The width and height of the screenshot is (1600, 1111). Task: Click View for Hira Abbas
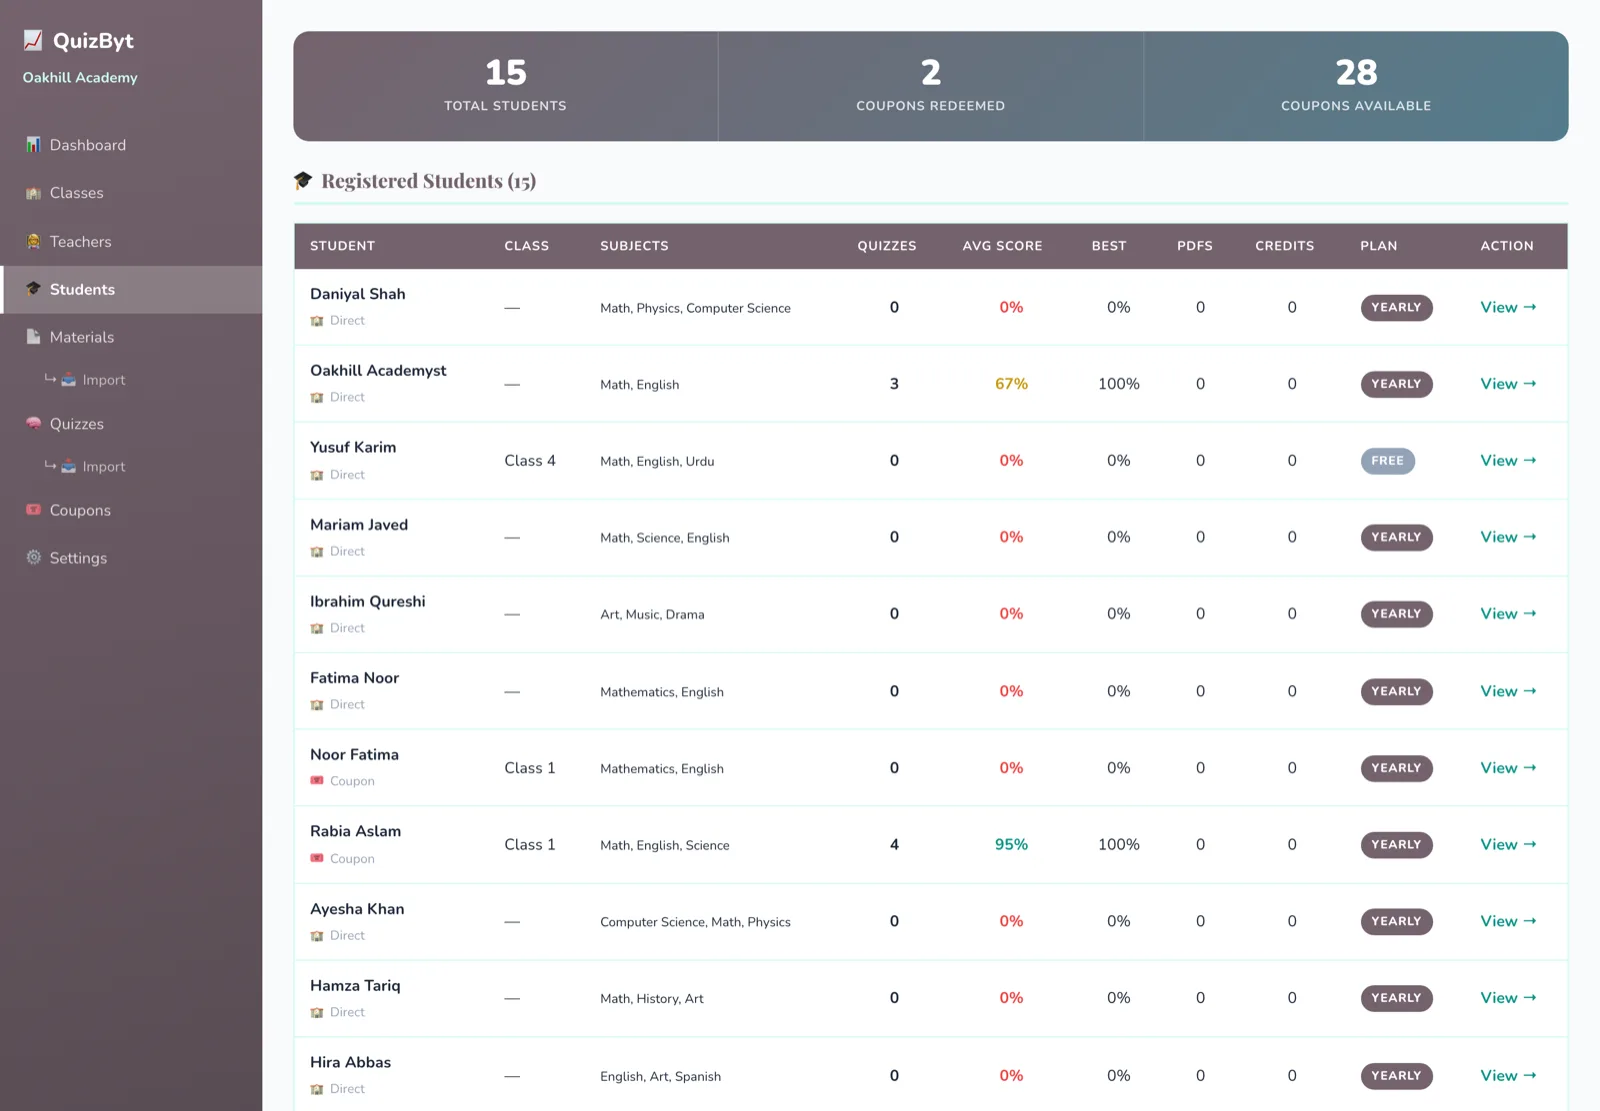coord(1508,1076)
